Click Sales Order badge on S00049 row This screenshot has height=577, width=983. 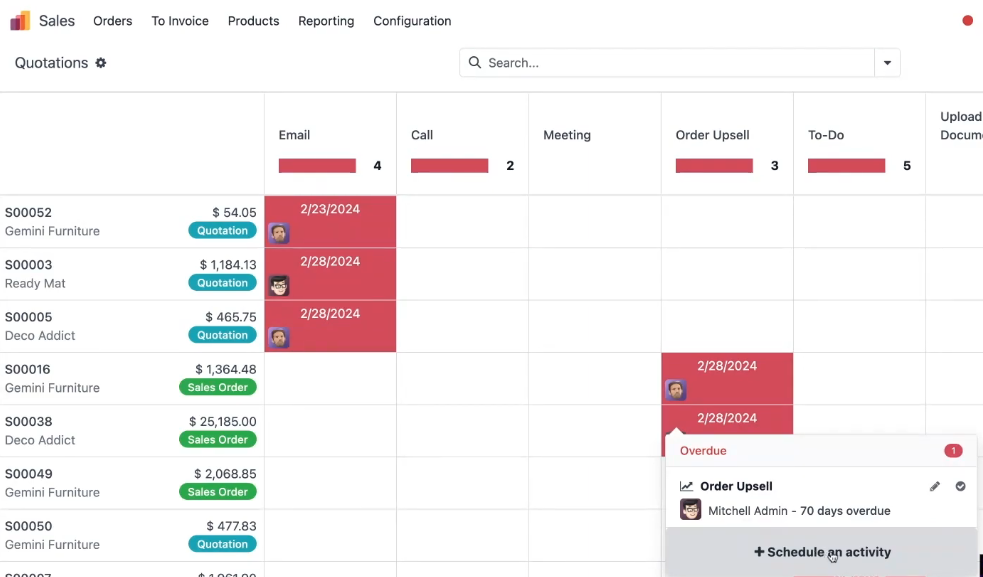(218, 492)
